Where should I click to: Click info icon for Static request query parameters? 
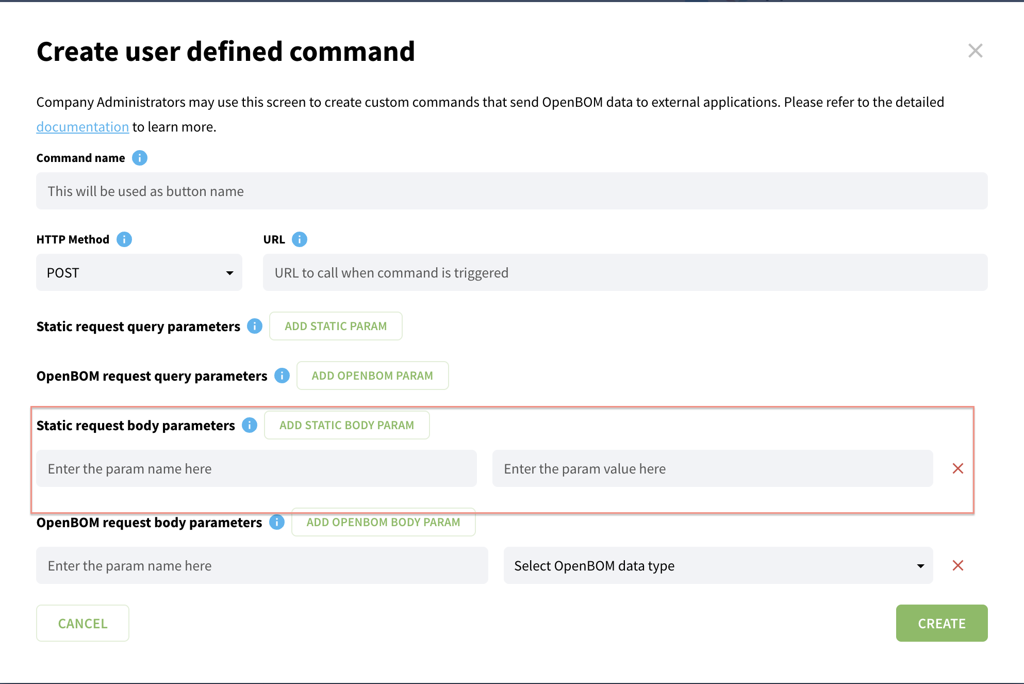click(x=255, y=326)
